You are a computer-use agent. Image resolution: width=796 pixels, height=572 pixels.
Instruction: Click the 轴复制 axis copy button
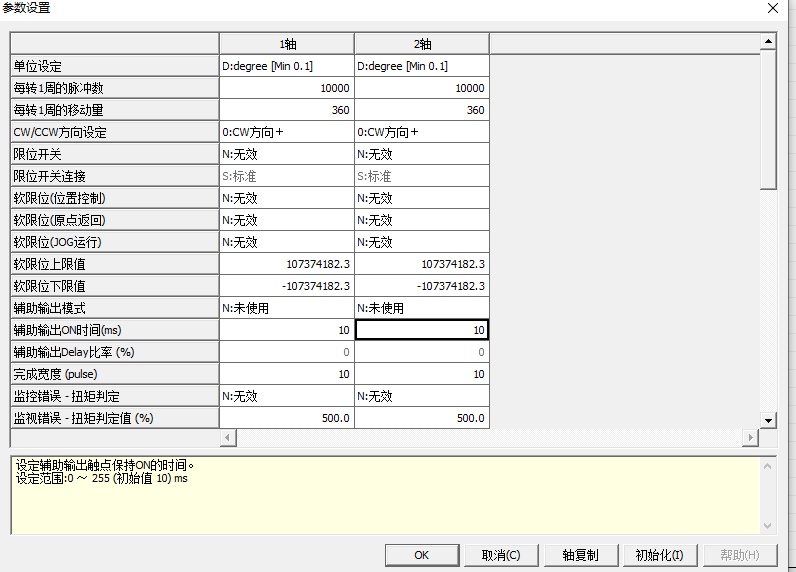[580, 555]
